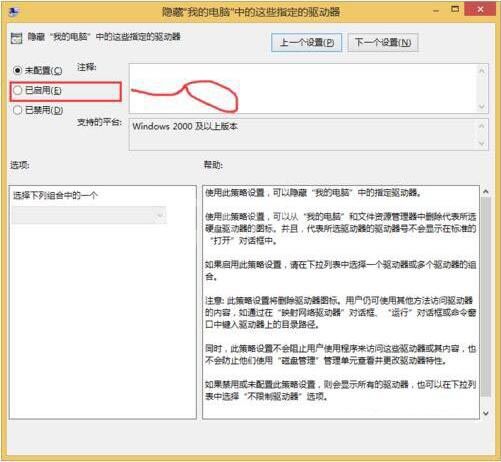Screen dimensions: 501x462
Task: Maximize the policy settings window
Action: click(x=455, y=9)
